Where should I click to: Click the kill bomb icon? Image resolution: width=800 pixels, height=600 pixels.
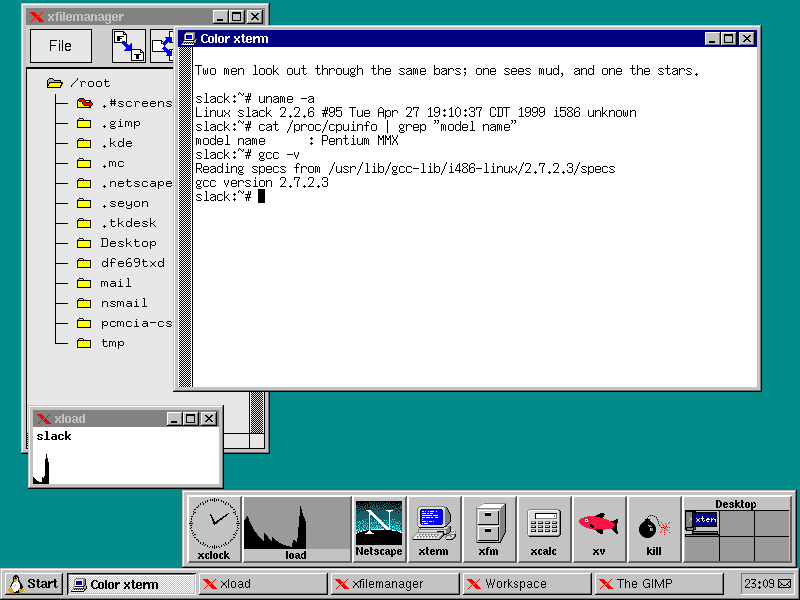pos(654,528)
